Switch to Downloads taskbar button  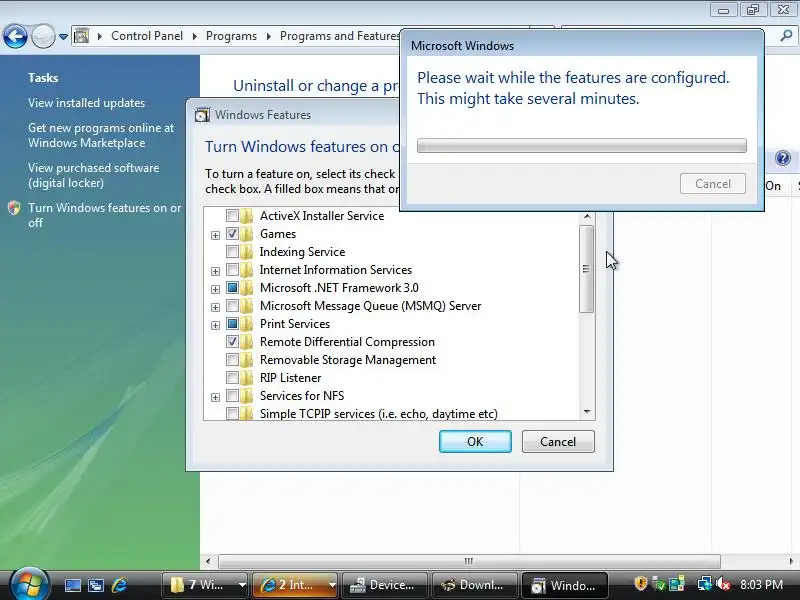coord(474,585)
